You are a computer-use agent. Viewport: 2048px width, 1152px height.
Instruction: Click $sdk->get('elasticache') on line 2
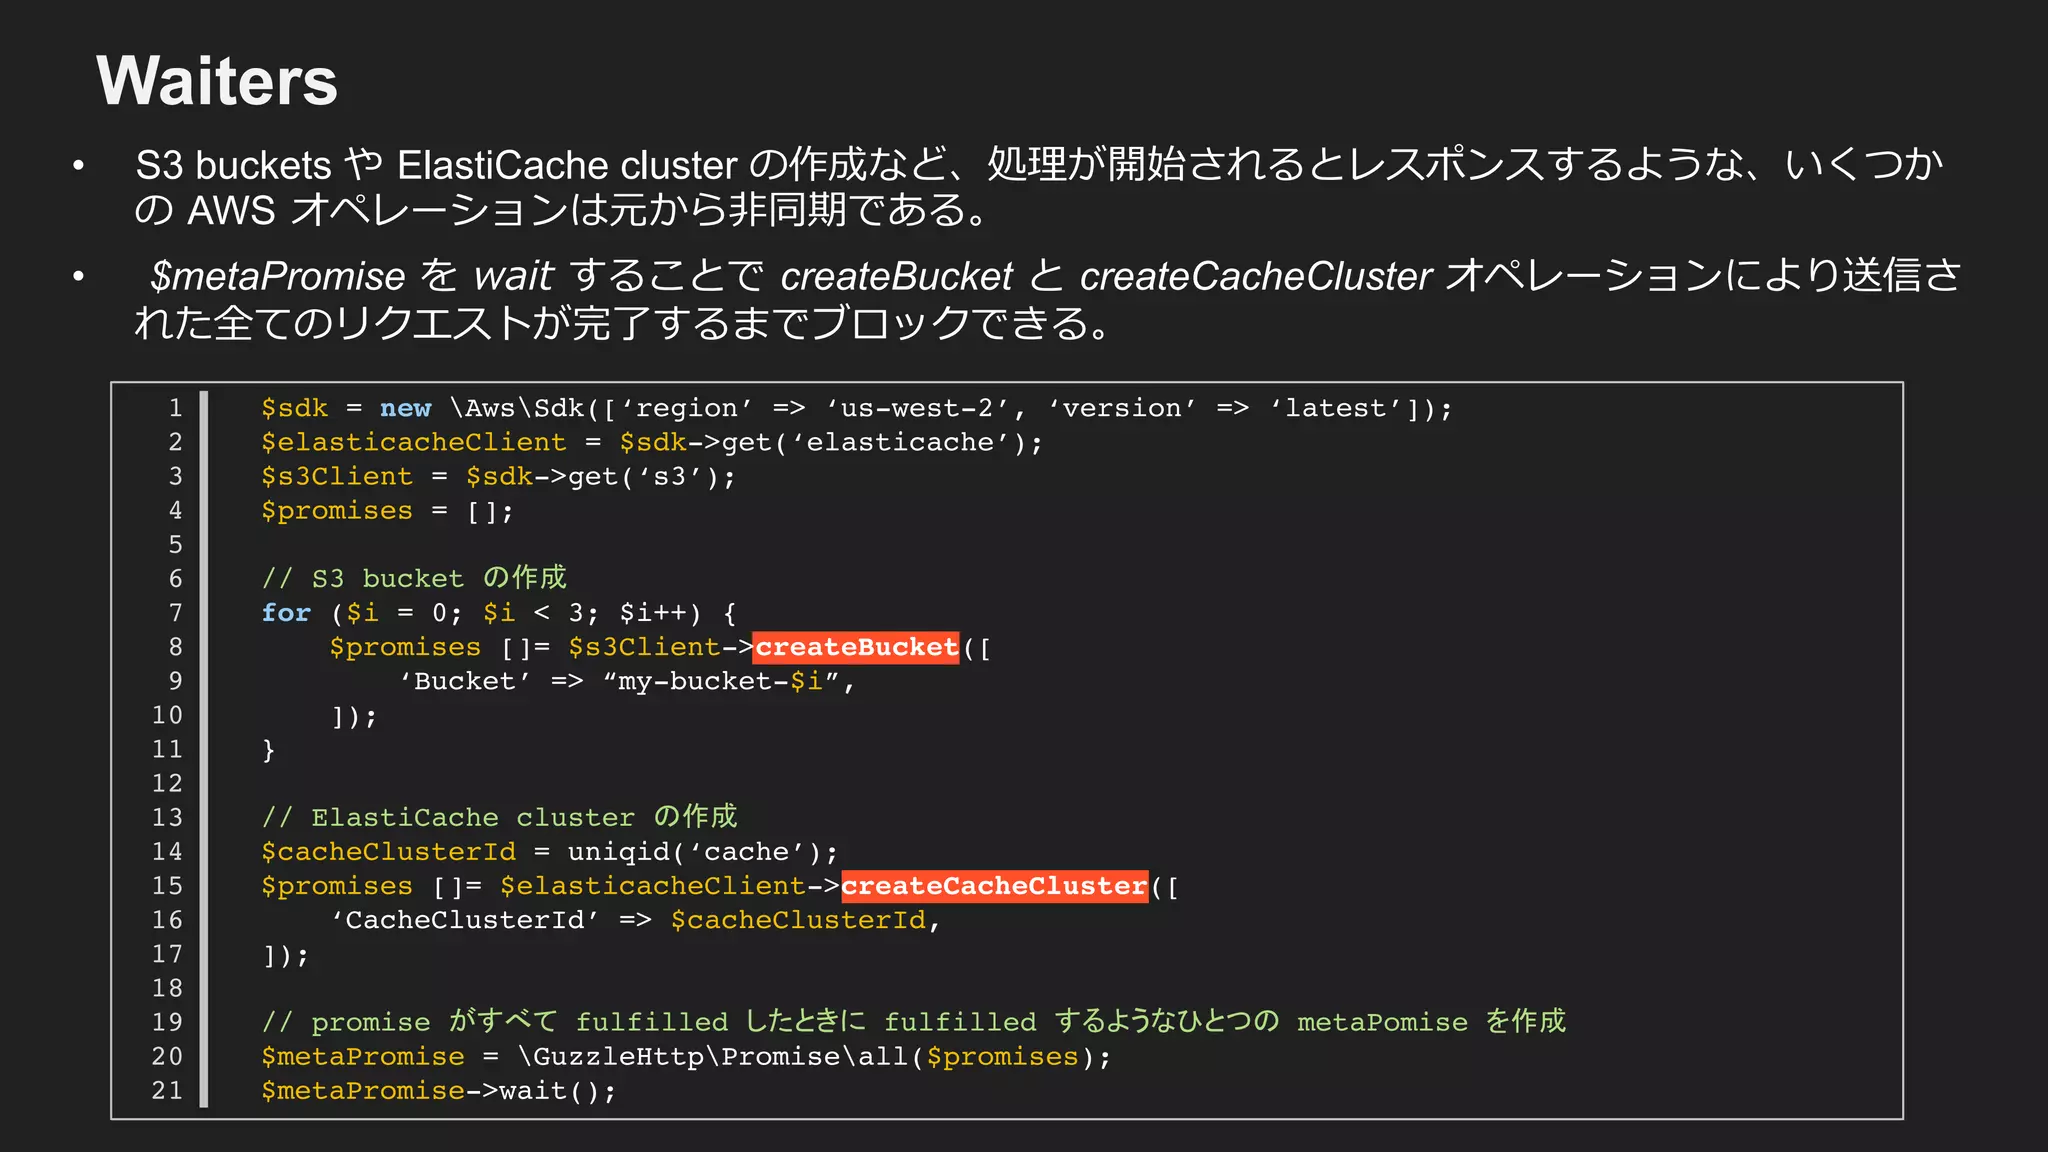(x=822, y=443)
